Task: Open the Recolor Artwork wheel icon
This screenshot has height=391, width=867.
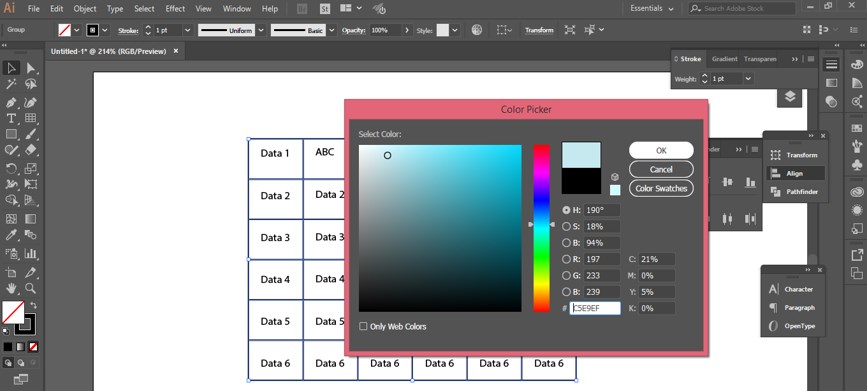Action: coord(477,30)
